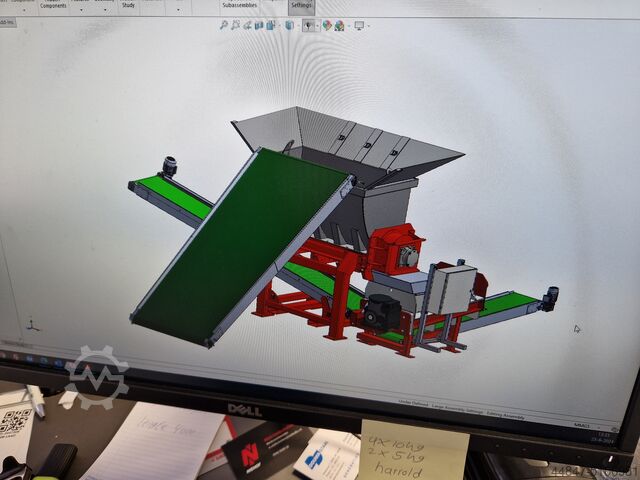Image resolution: width=640 pixels, height=480 pixels.
Task: Toggle the Hide/Show Items visibility button
Action: point(308,25)
